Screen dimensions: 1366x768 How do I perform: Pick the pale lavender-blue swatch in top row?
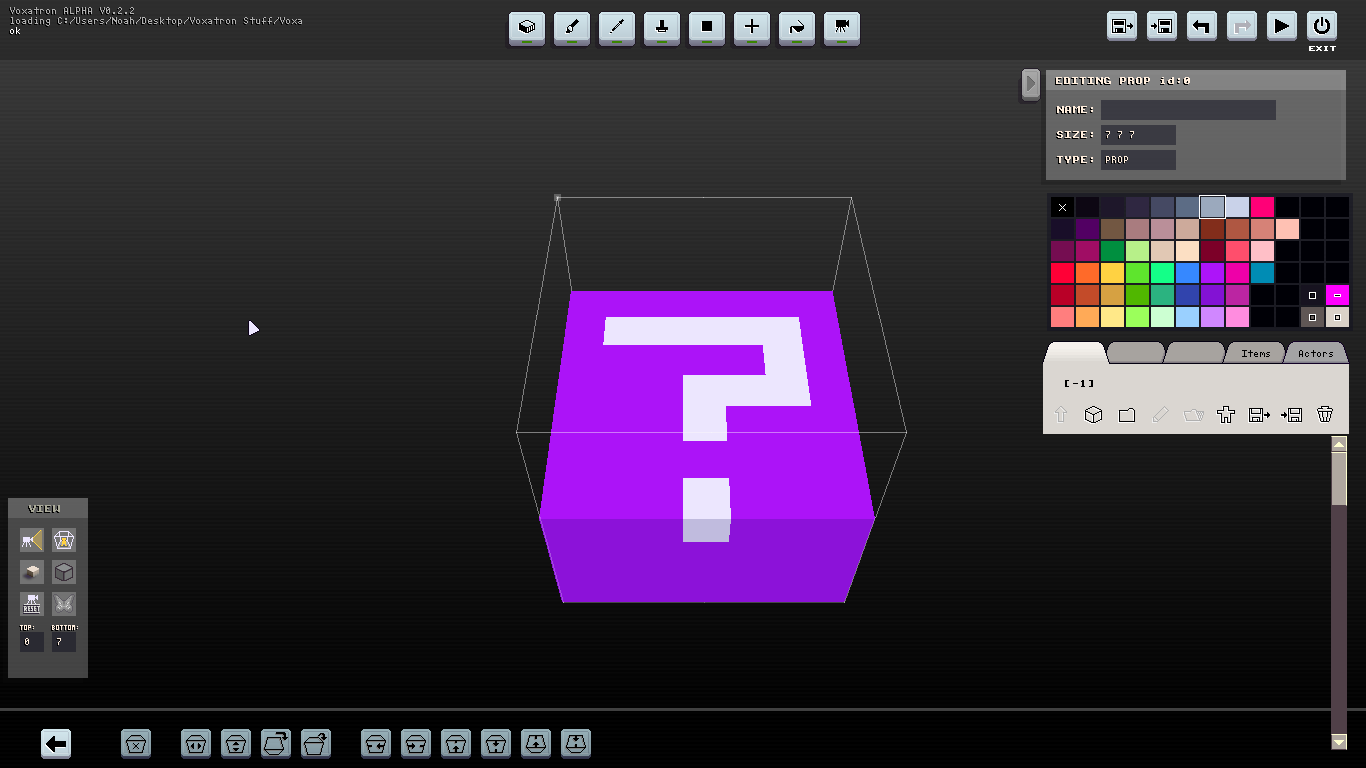click(x=1238, y=207)
